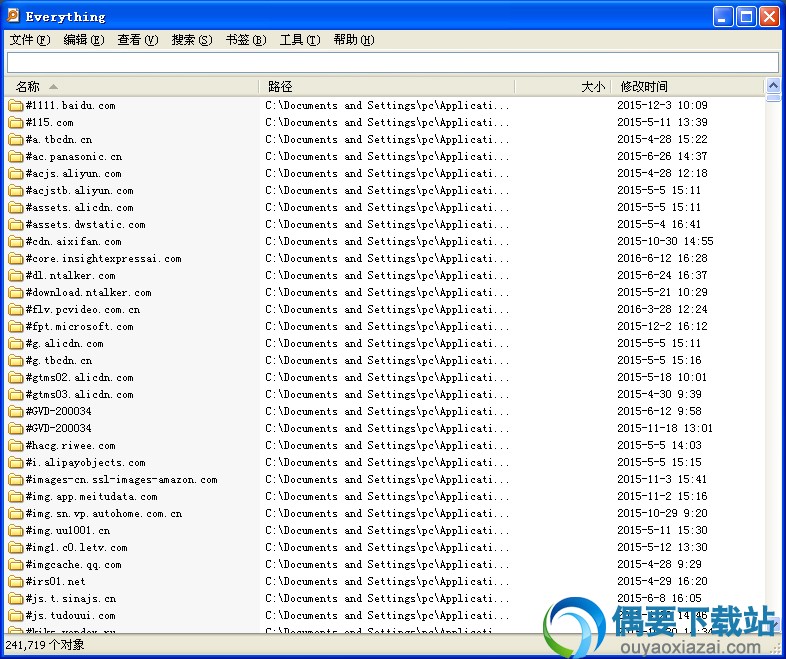Select folder icon of #acjstb.aliyun.com

(x=16, y=190)
